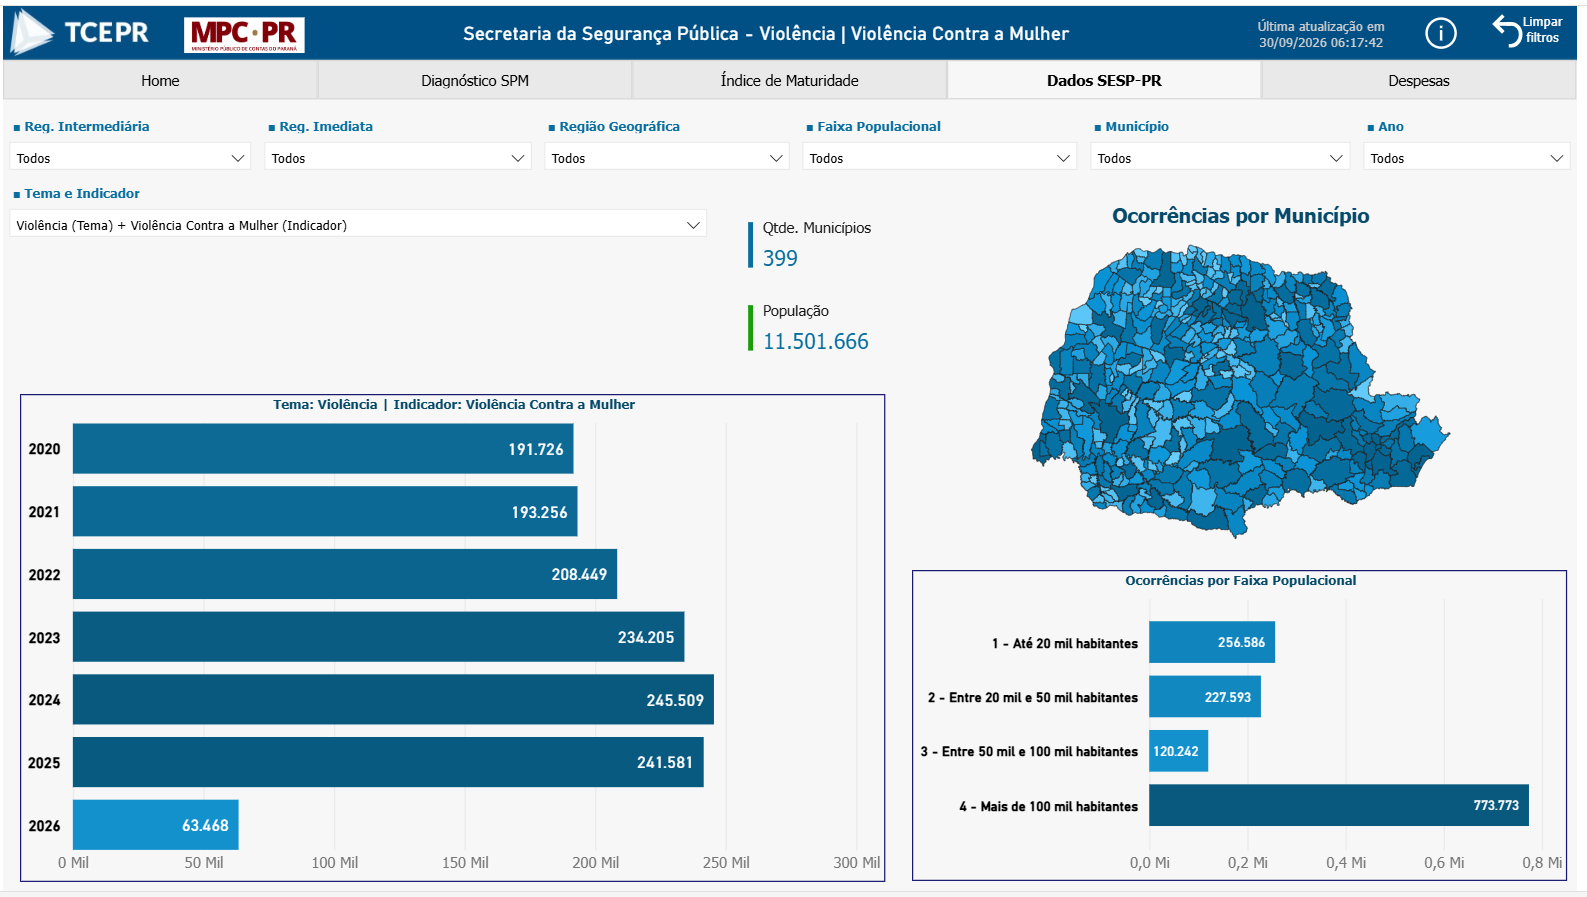Click the Qtde. Municípios value 399
Image resolution: width=1587 pixels, height=897 pixels.
pyautogui.click(x=780, y=258)
